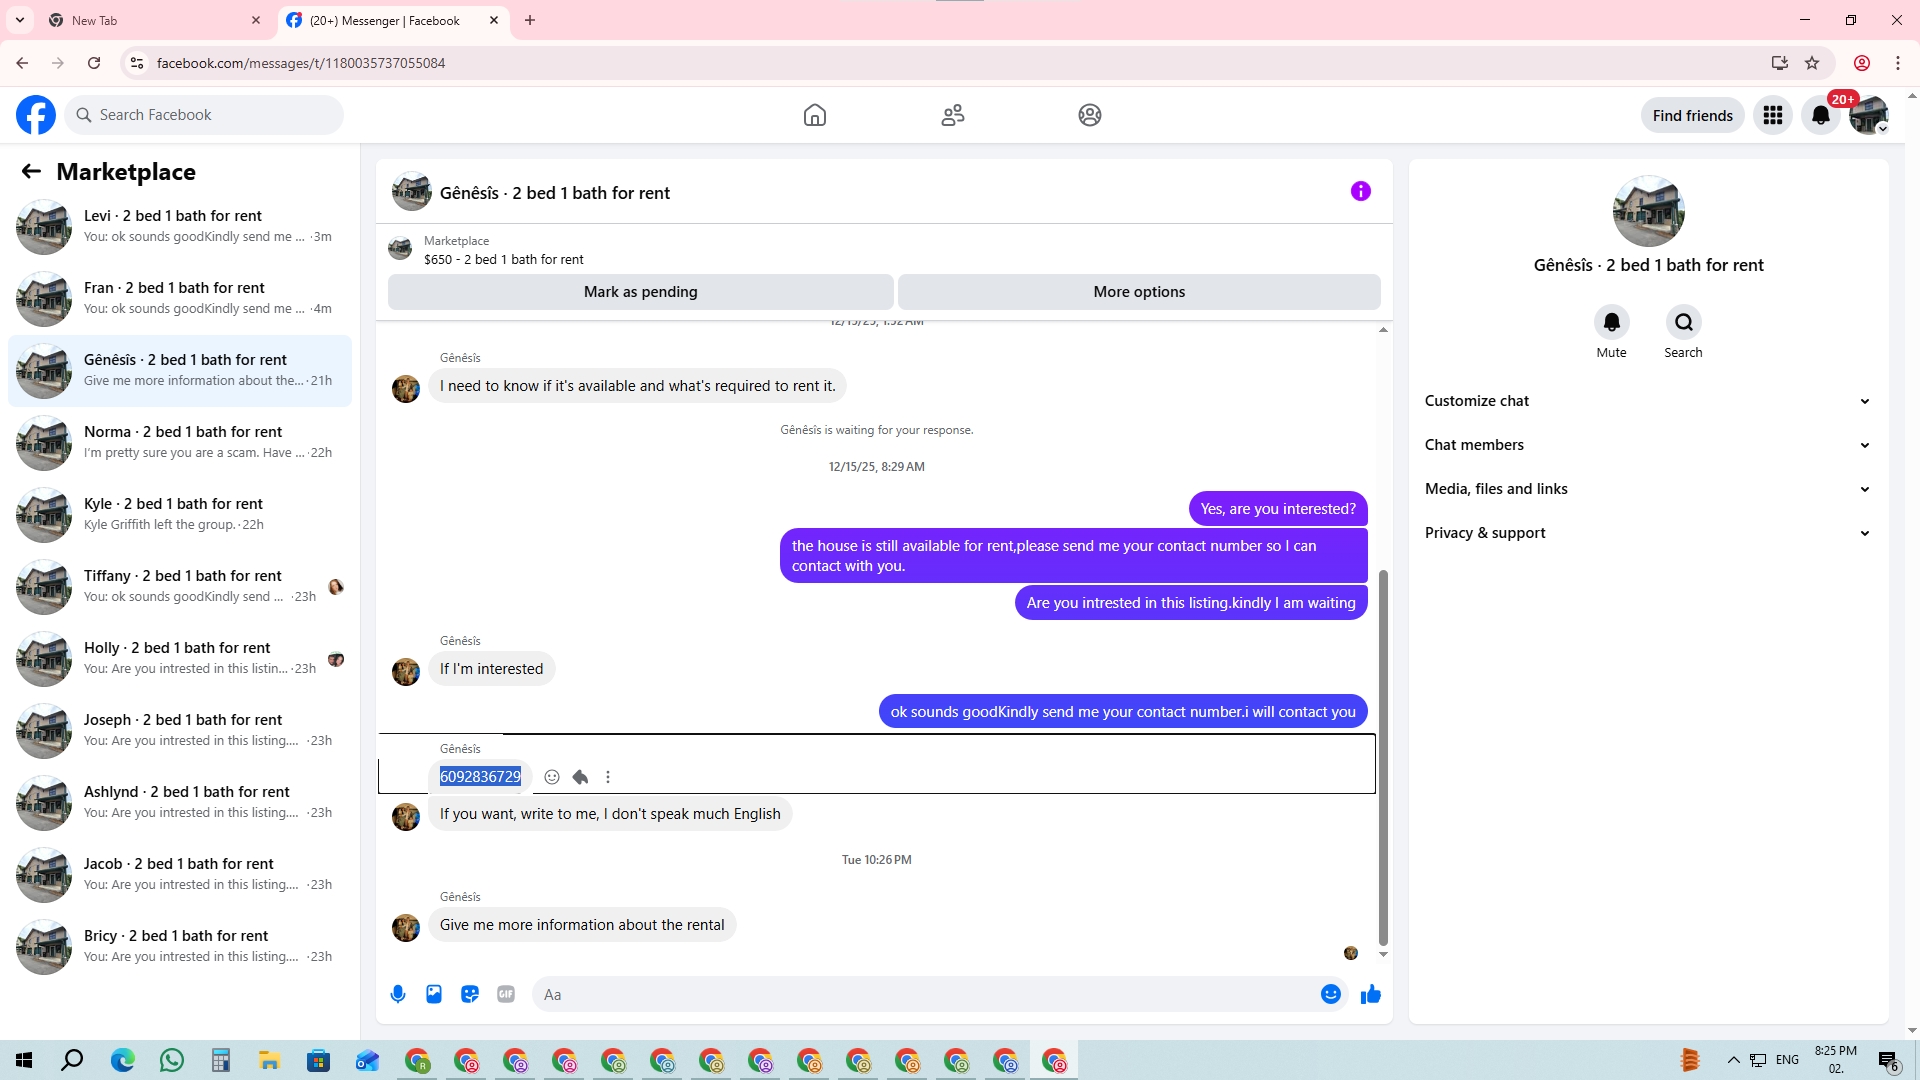Viewport: 1920px width, 1080px height.
Task: Expand Chat members section
Action: [x=1647, y=445]
